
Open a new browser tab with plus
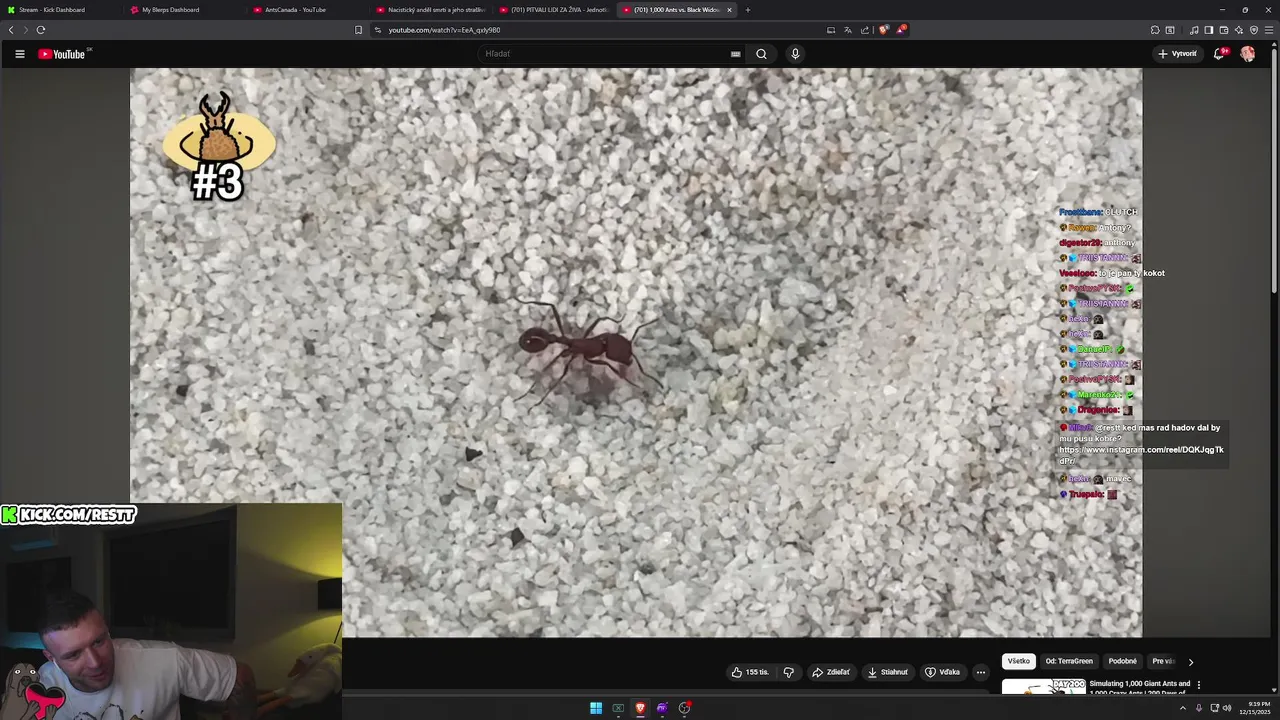(748, 10)
